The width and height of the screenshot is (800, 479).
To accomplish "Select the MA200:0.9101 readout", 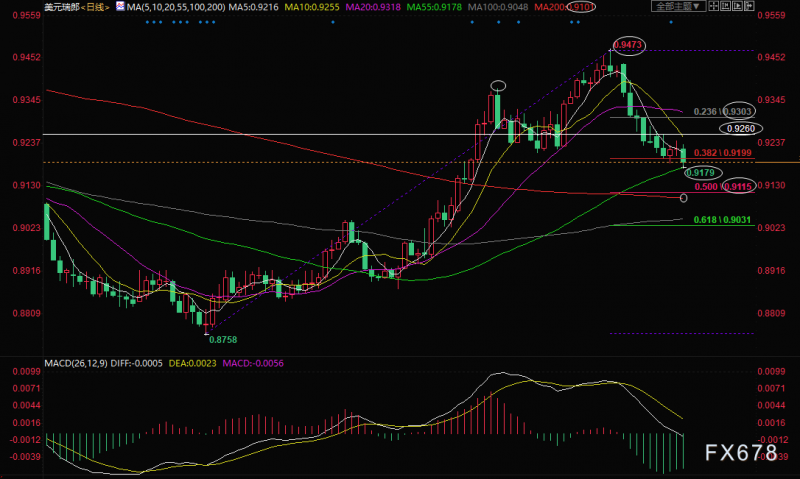I will pyautogui.click(x=564, y=7).
